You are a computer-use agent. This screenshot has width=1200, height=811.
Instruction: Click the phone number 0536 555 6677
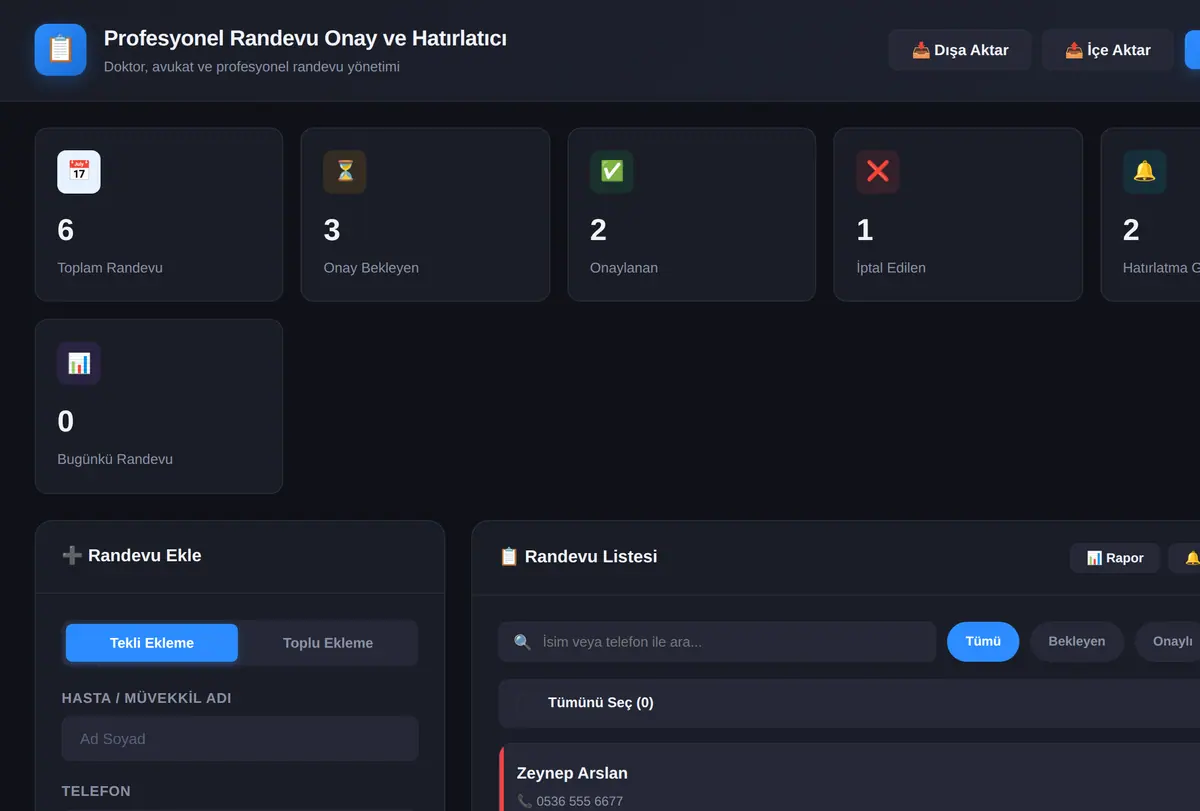point(580,801)
